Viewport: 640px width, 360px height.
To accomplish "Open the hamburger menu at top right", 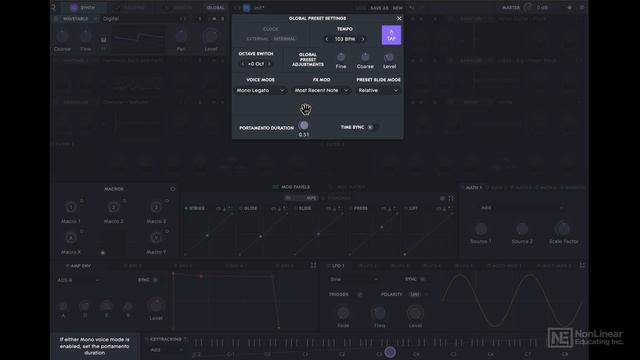I will click(582, 7).
